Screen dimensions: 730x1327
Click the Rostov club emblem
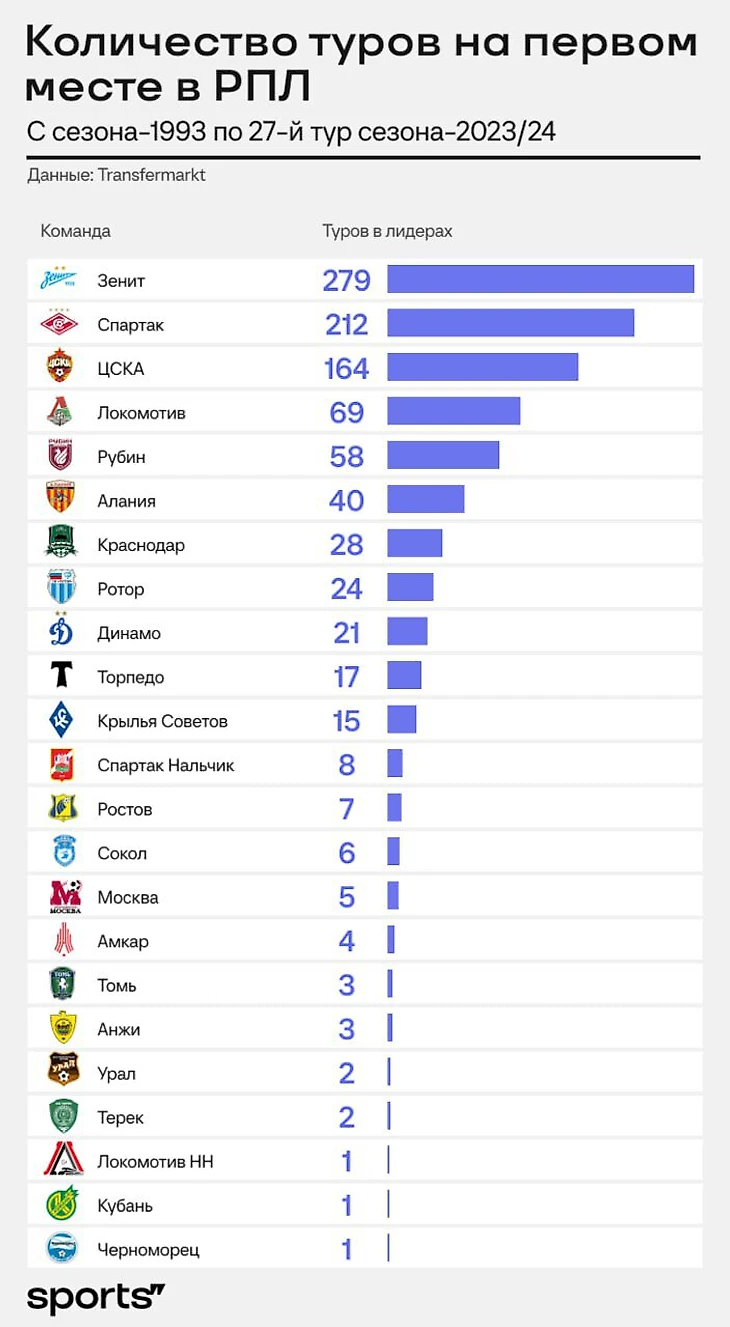click(x=62, y=808)
